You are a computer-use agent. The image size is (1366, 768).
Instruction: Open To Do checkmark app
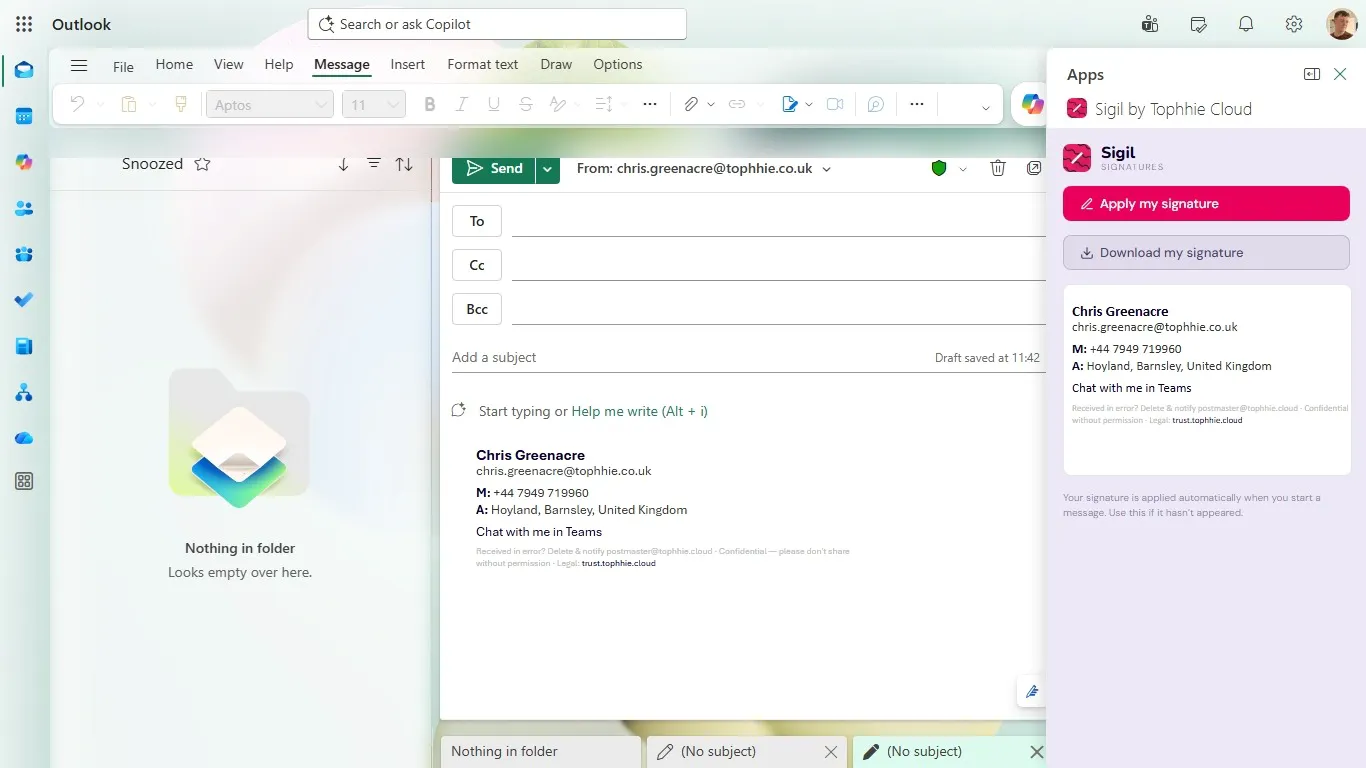[24, 300]
